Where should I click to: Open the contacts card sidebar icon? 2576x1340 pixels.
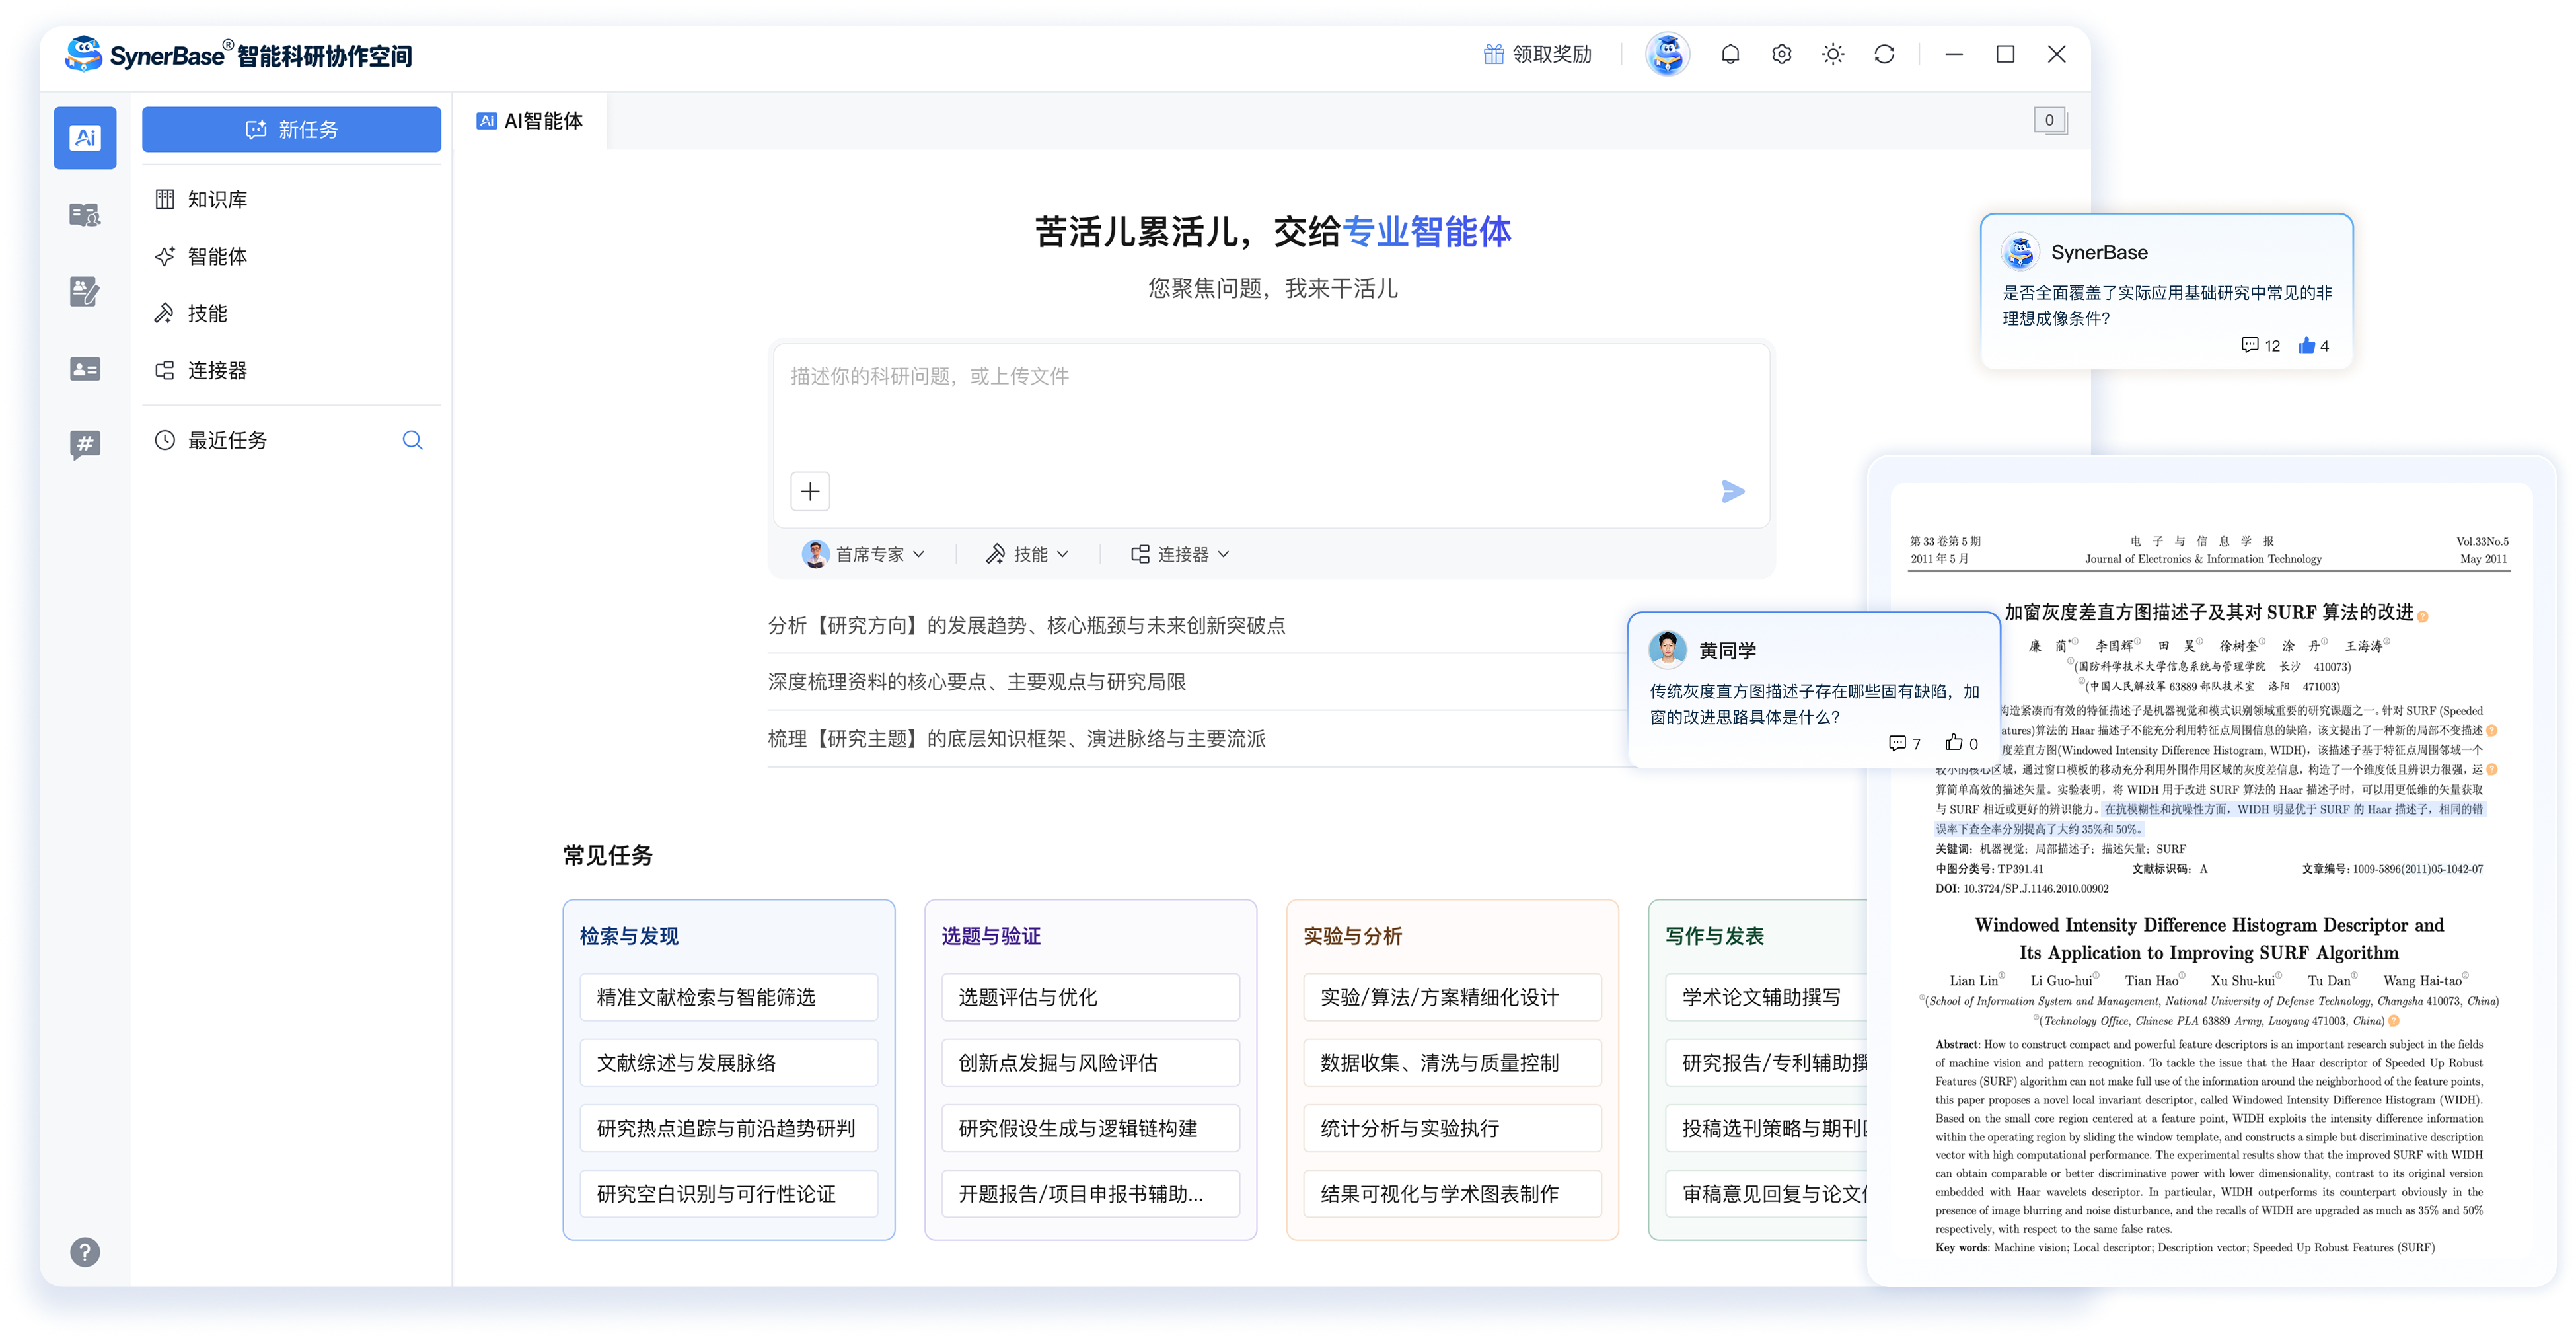(x=85, y=369)
